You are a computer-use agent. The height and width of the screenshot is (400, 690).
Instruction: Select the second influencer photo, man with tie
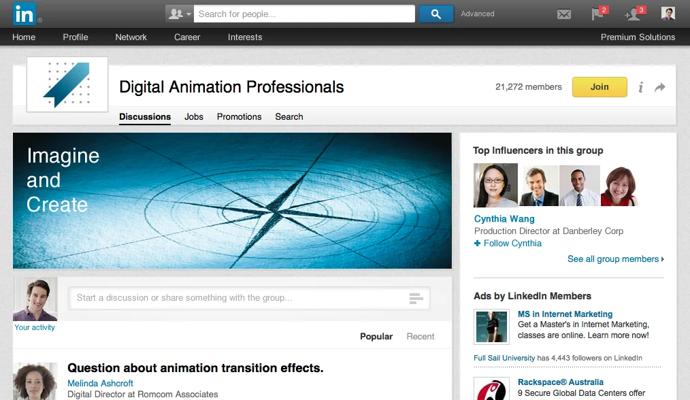539,186
